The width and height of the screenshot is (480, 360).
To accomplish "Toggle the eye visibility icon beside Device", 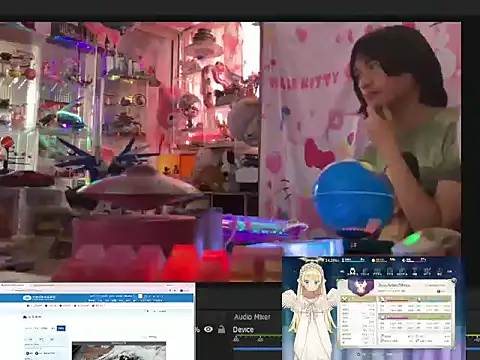I will click(x=208, y=329).
